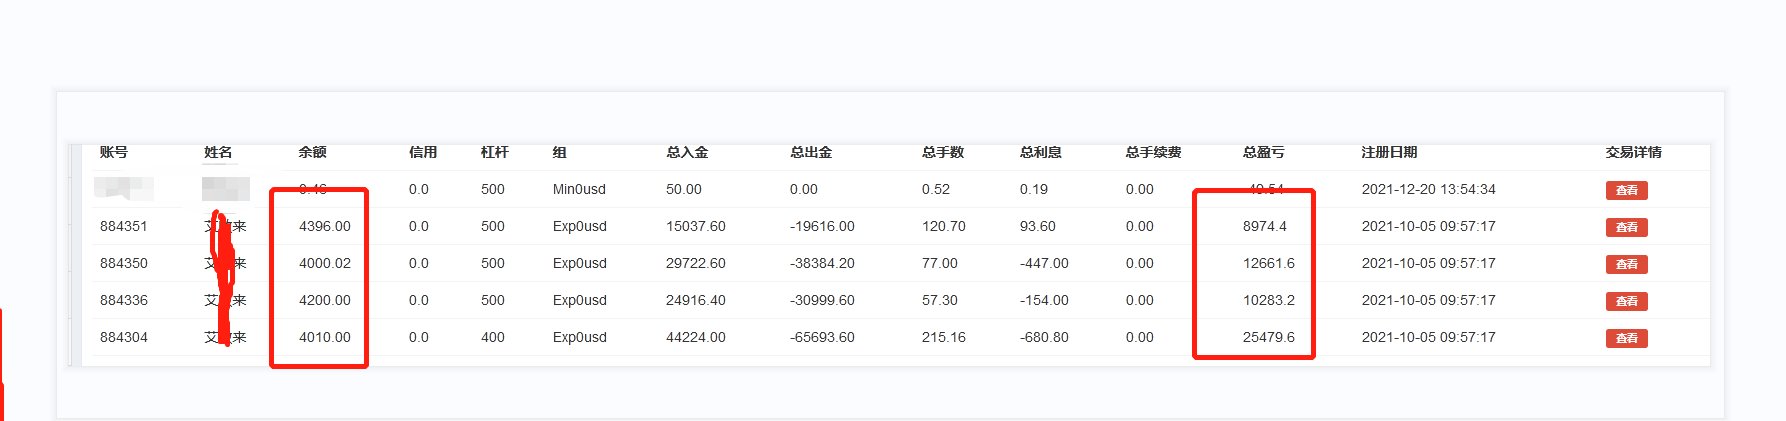Click the 余额 column header
The height and width of the screenshot is (421, 1786).
click(x=312, y=152)
